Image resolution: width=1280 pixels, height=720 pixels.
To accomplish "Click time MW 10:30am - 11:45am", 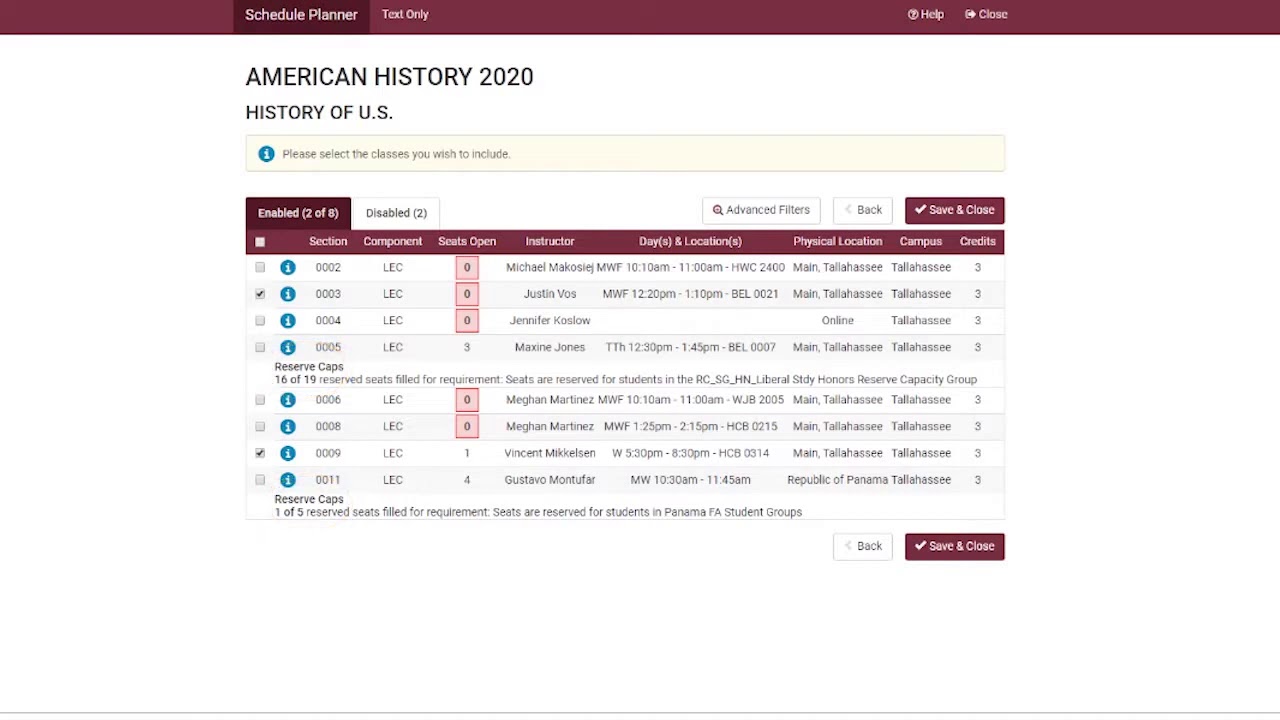I will coord(690,480).
